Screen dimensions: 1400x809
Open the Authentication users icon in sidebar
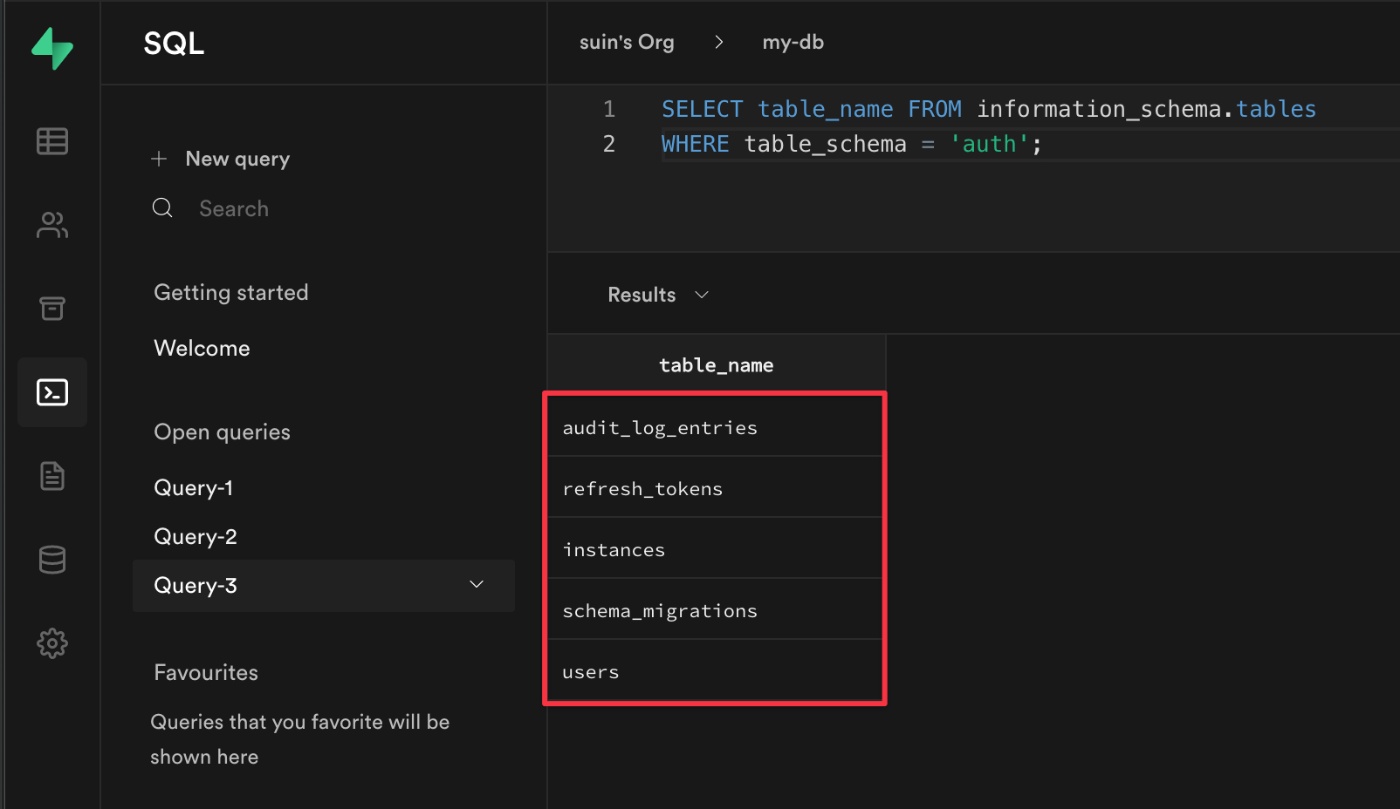52,225
